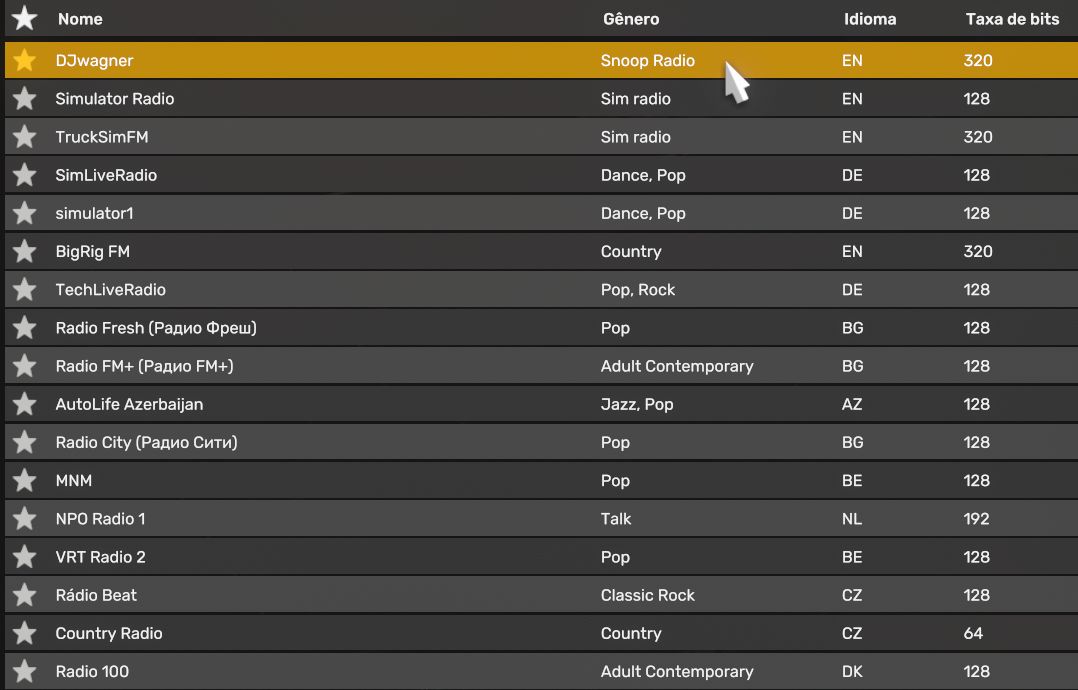Add AutoLife Azerbaijan to favorites

(x=25, y=404)
